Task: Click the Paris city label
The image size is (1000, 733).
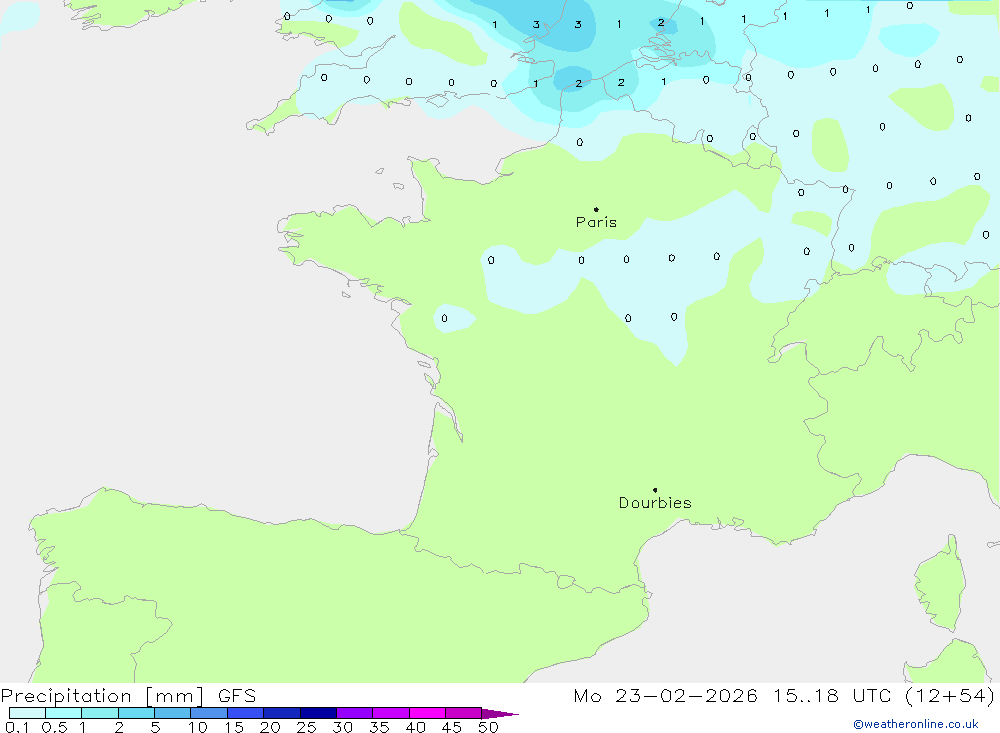Action: tap(596, 222)
